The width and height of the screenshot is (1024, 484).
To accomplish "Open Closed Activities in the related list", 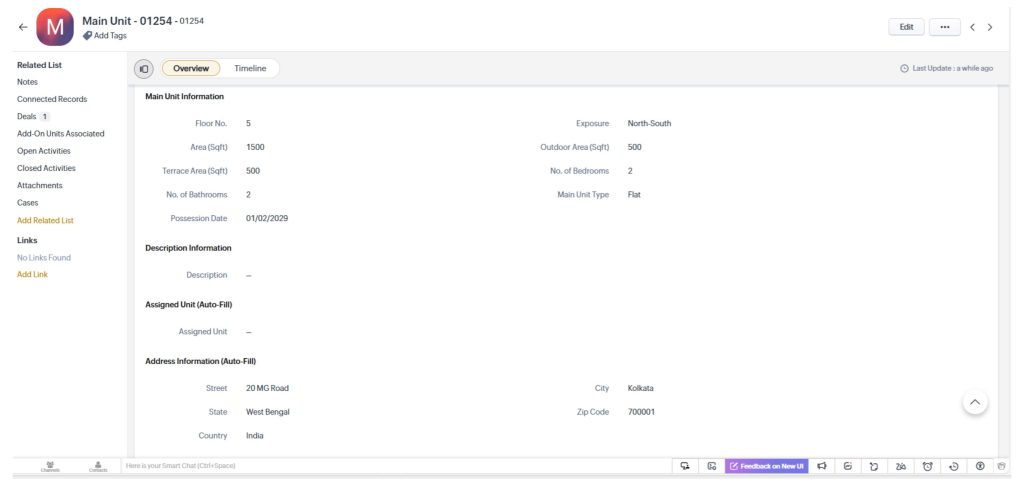I will (46, 169).
